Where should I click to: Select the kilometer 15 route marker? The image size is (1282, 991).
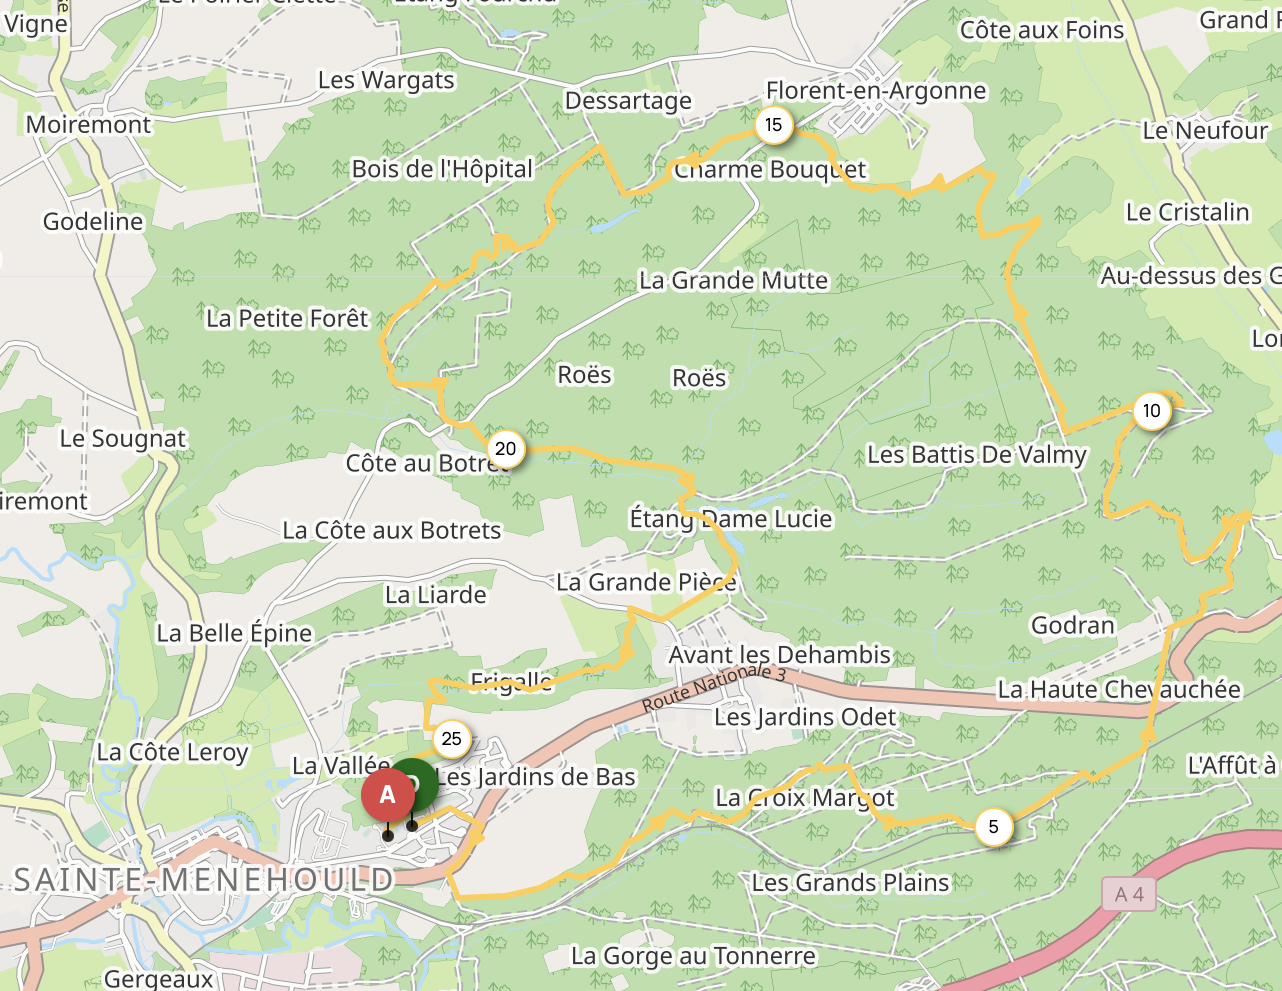pyautogui.click(x=773, y=125)
